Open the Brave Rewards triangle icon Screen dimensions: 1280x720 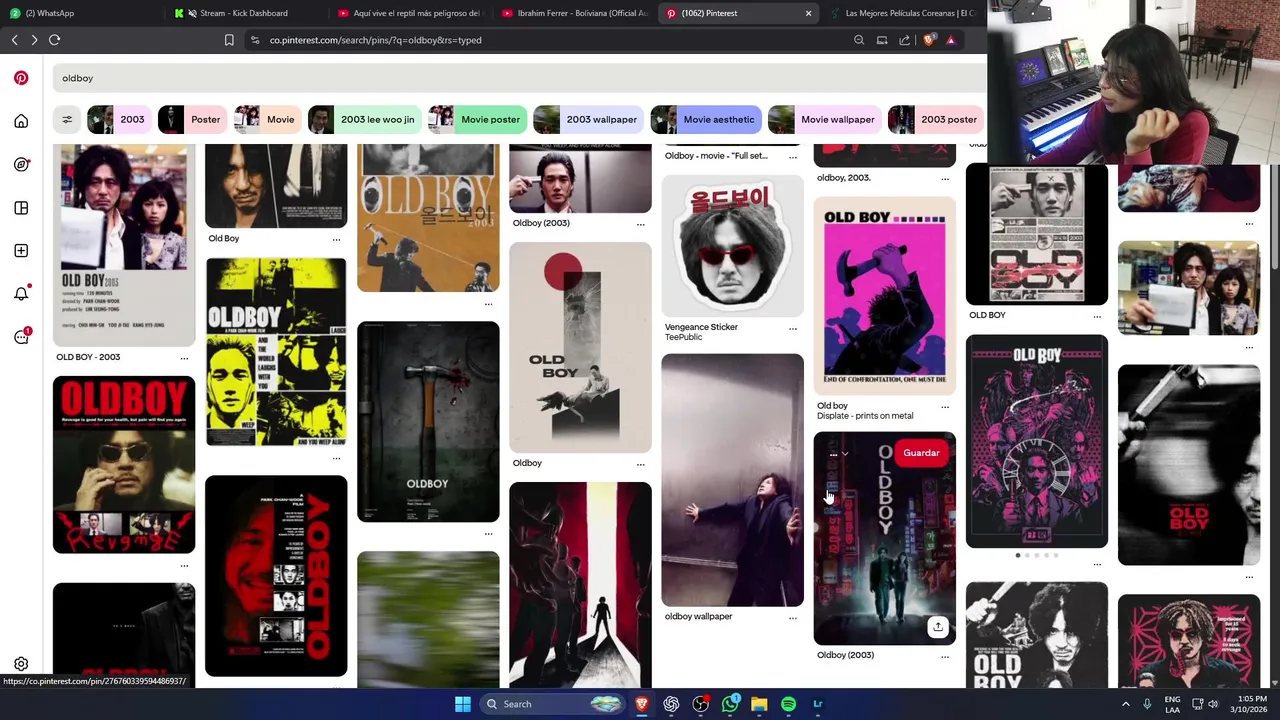(951, 40)
